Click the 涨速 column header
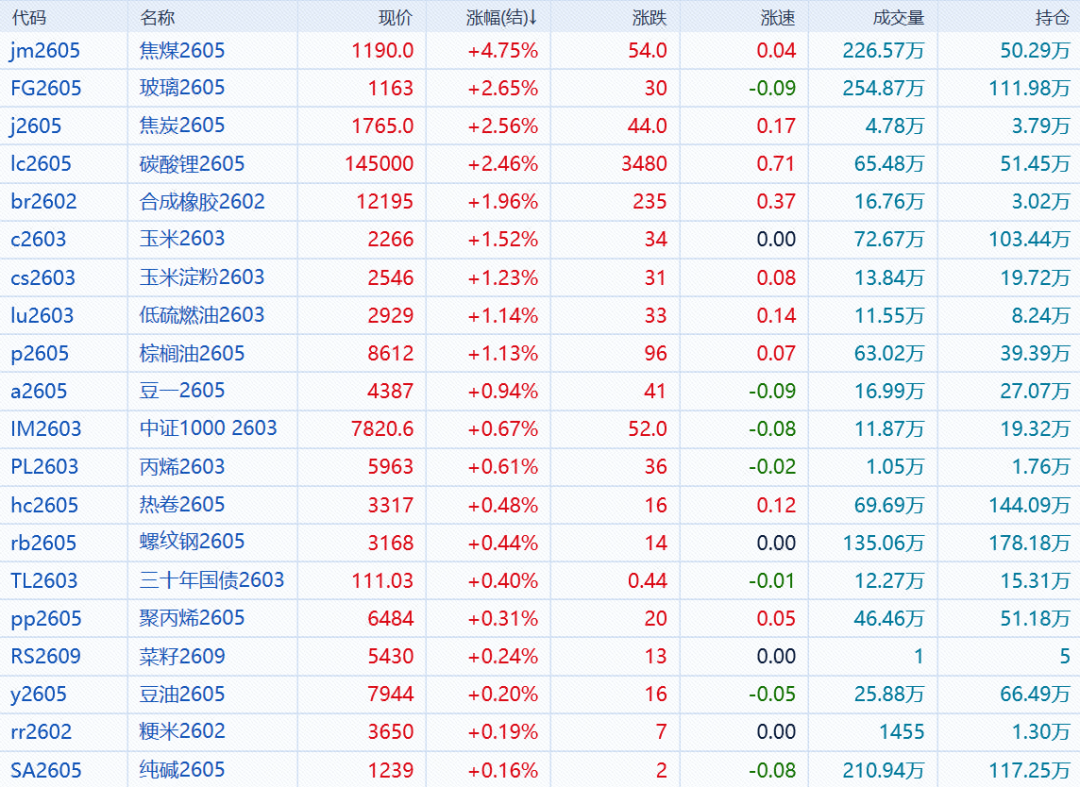Image resolution: width=1080 pixels, height=787 pixels. coord(778,18)
